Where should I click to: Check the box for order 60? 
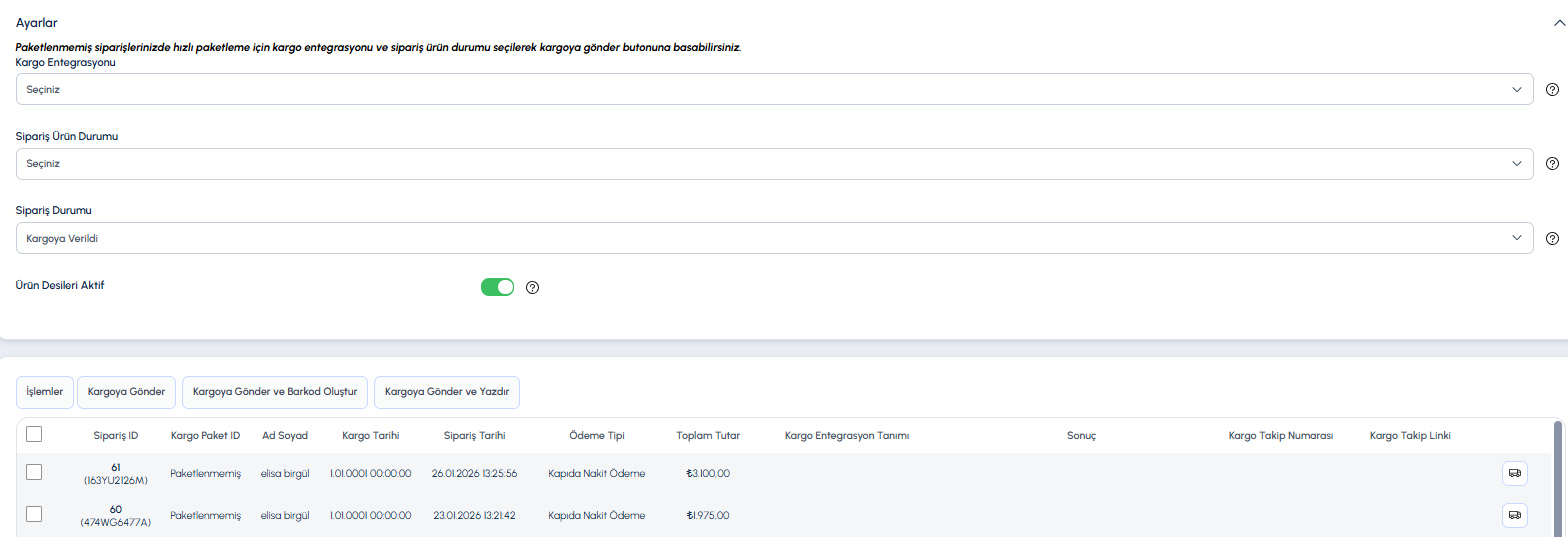(34, 514)
